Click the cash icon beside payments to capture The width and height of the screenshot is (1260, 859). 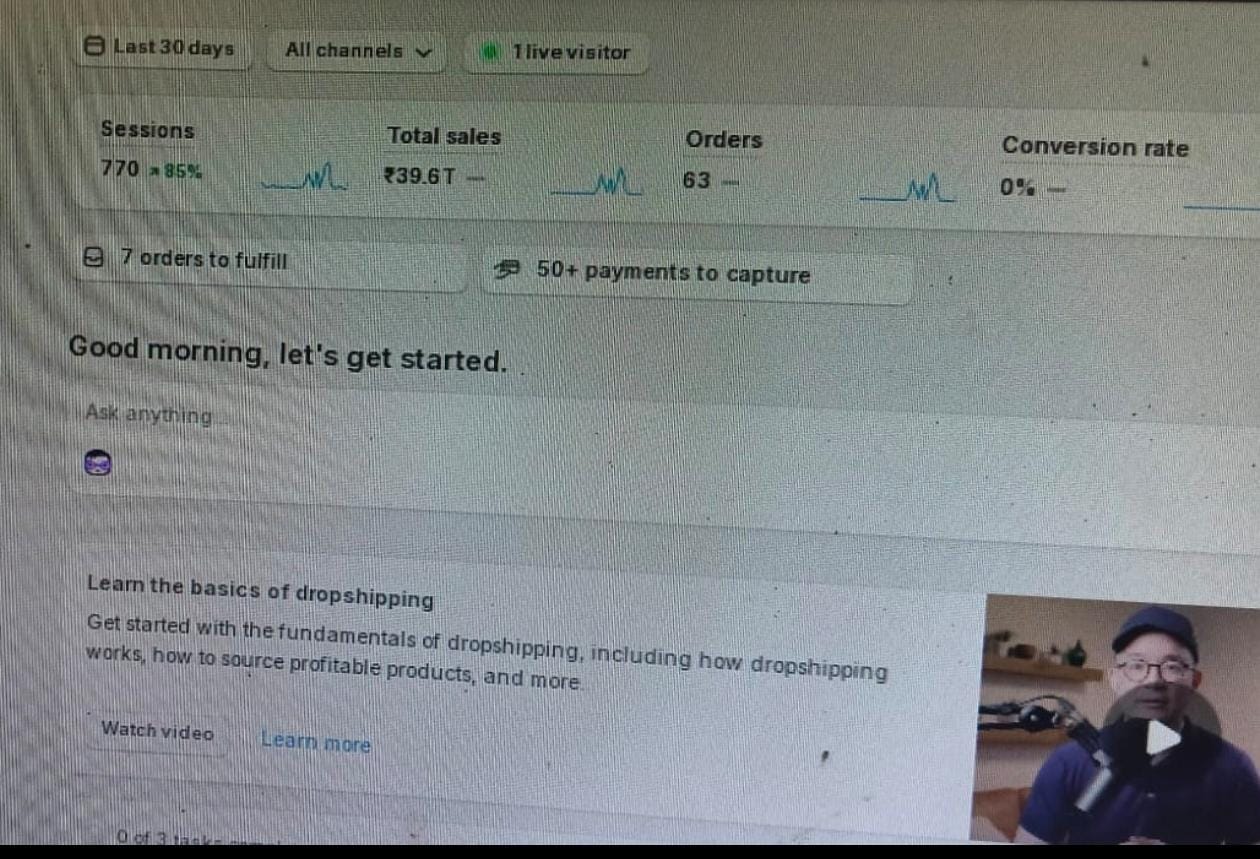click(509, 268)
